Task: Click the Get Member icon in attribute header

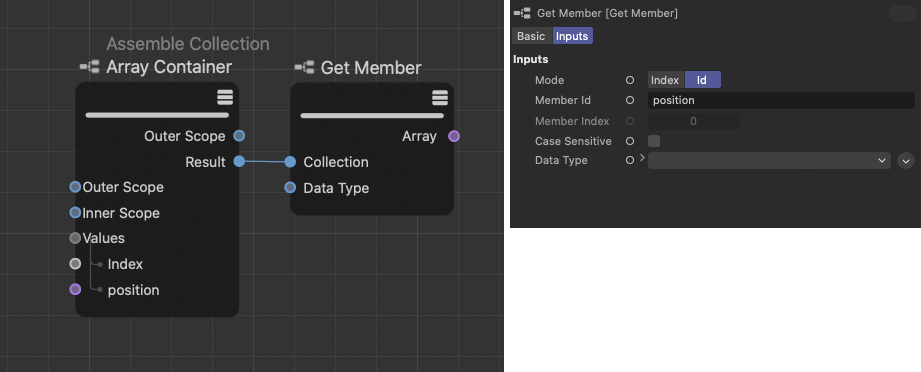Action: point(522,13)
